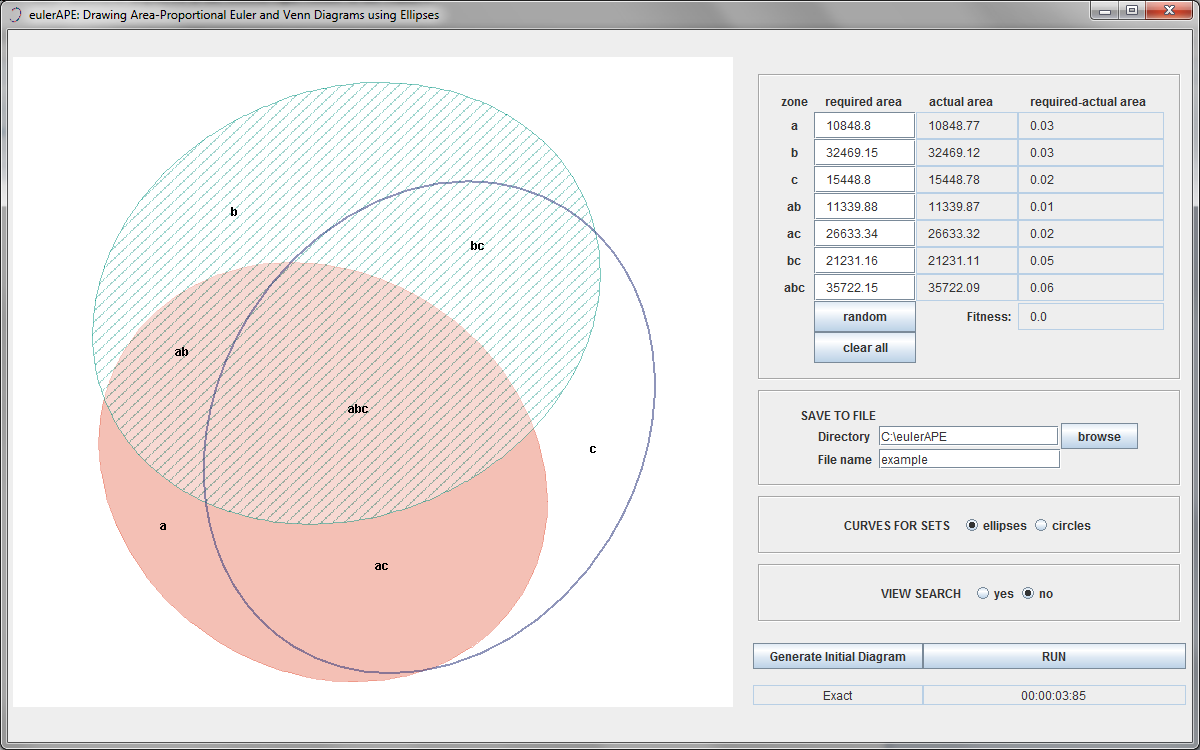
Task: Click the bc zone label in diagram
Action: (x=477, y=246)
